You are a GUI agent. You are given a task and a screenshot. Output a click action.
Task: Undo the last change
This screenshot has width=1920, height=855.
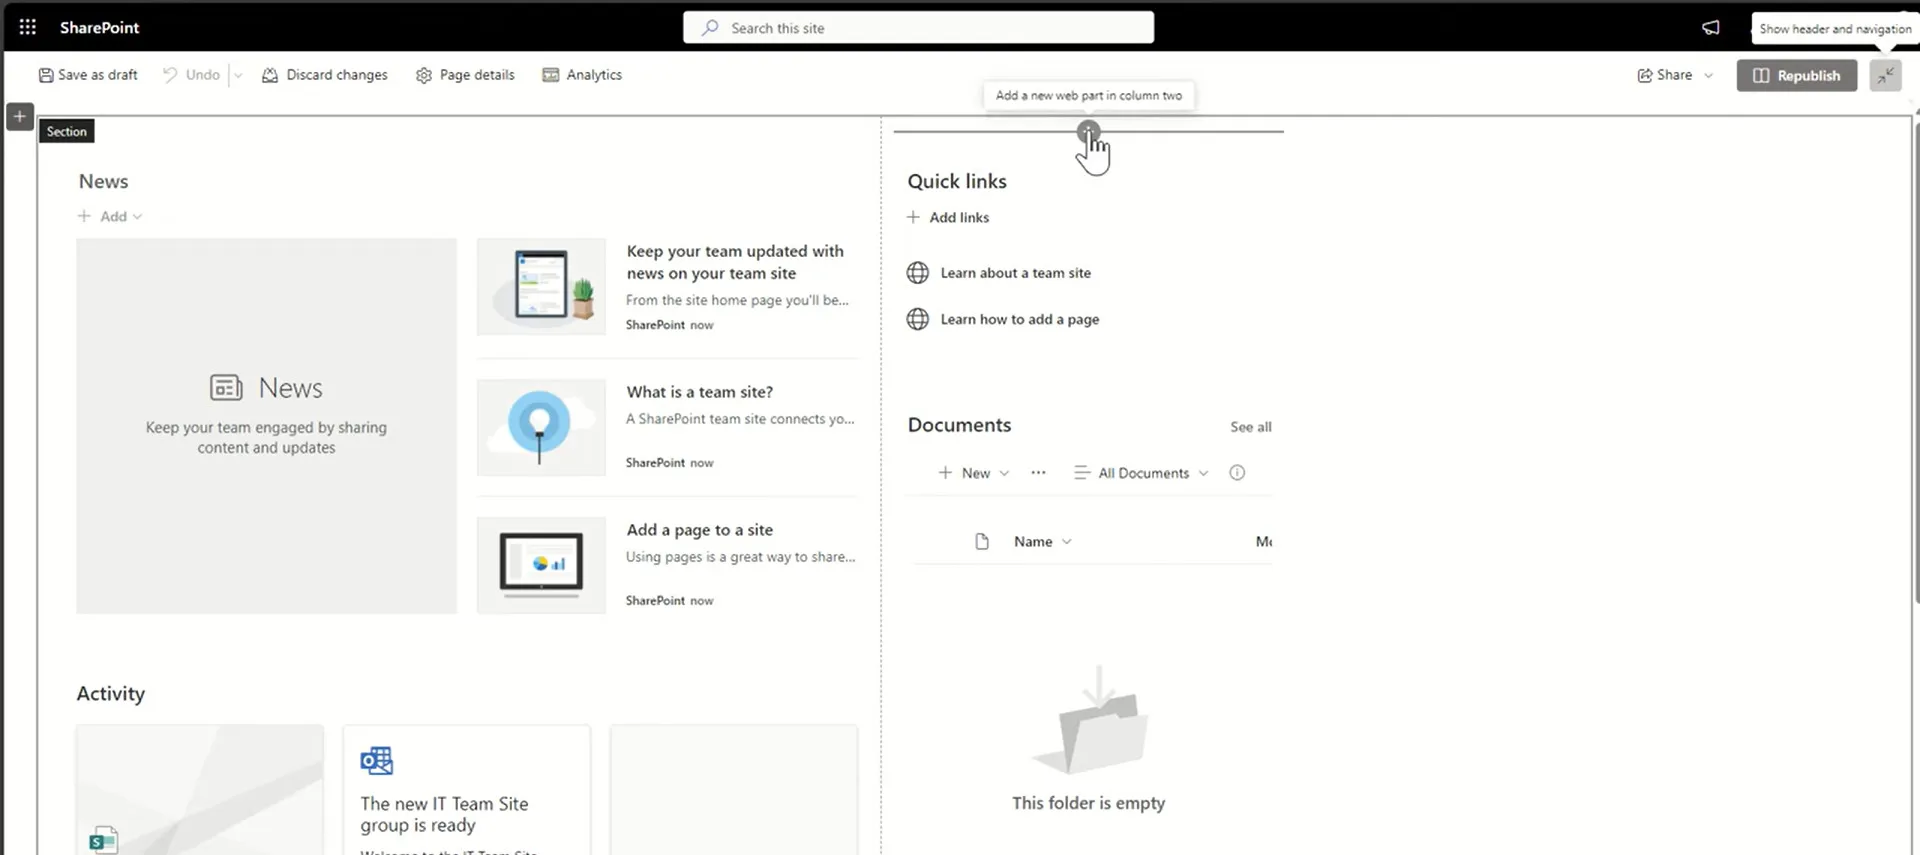[x=192, y=75]
